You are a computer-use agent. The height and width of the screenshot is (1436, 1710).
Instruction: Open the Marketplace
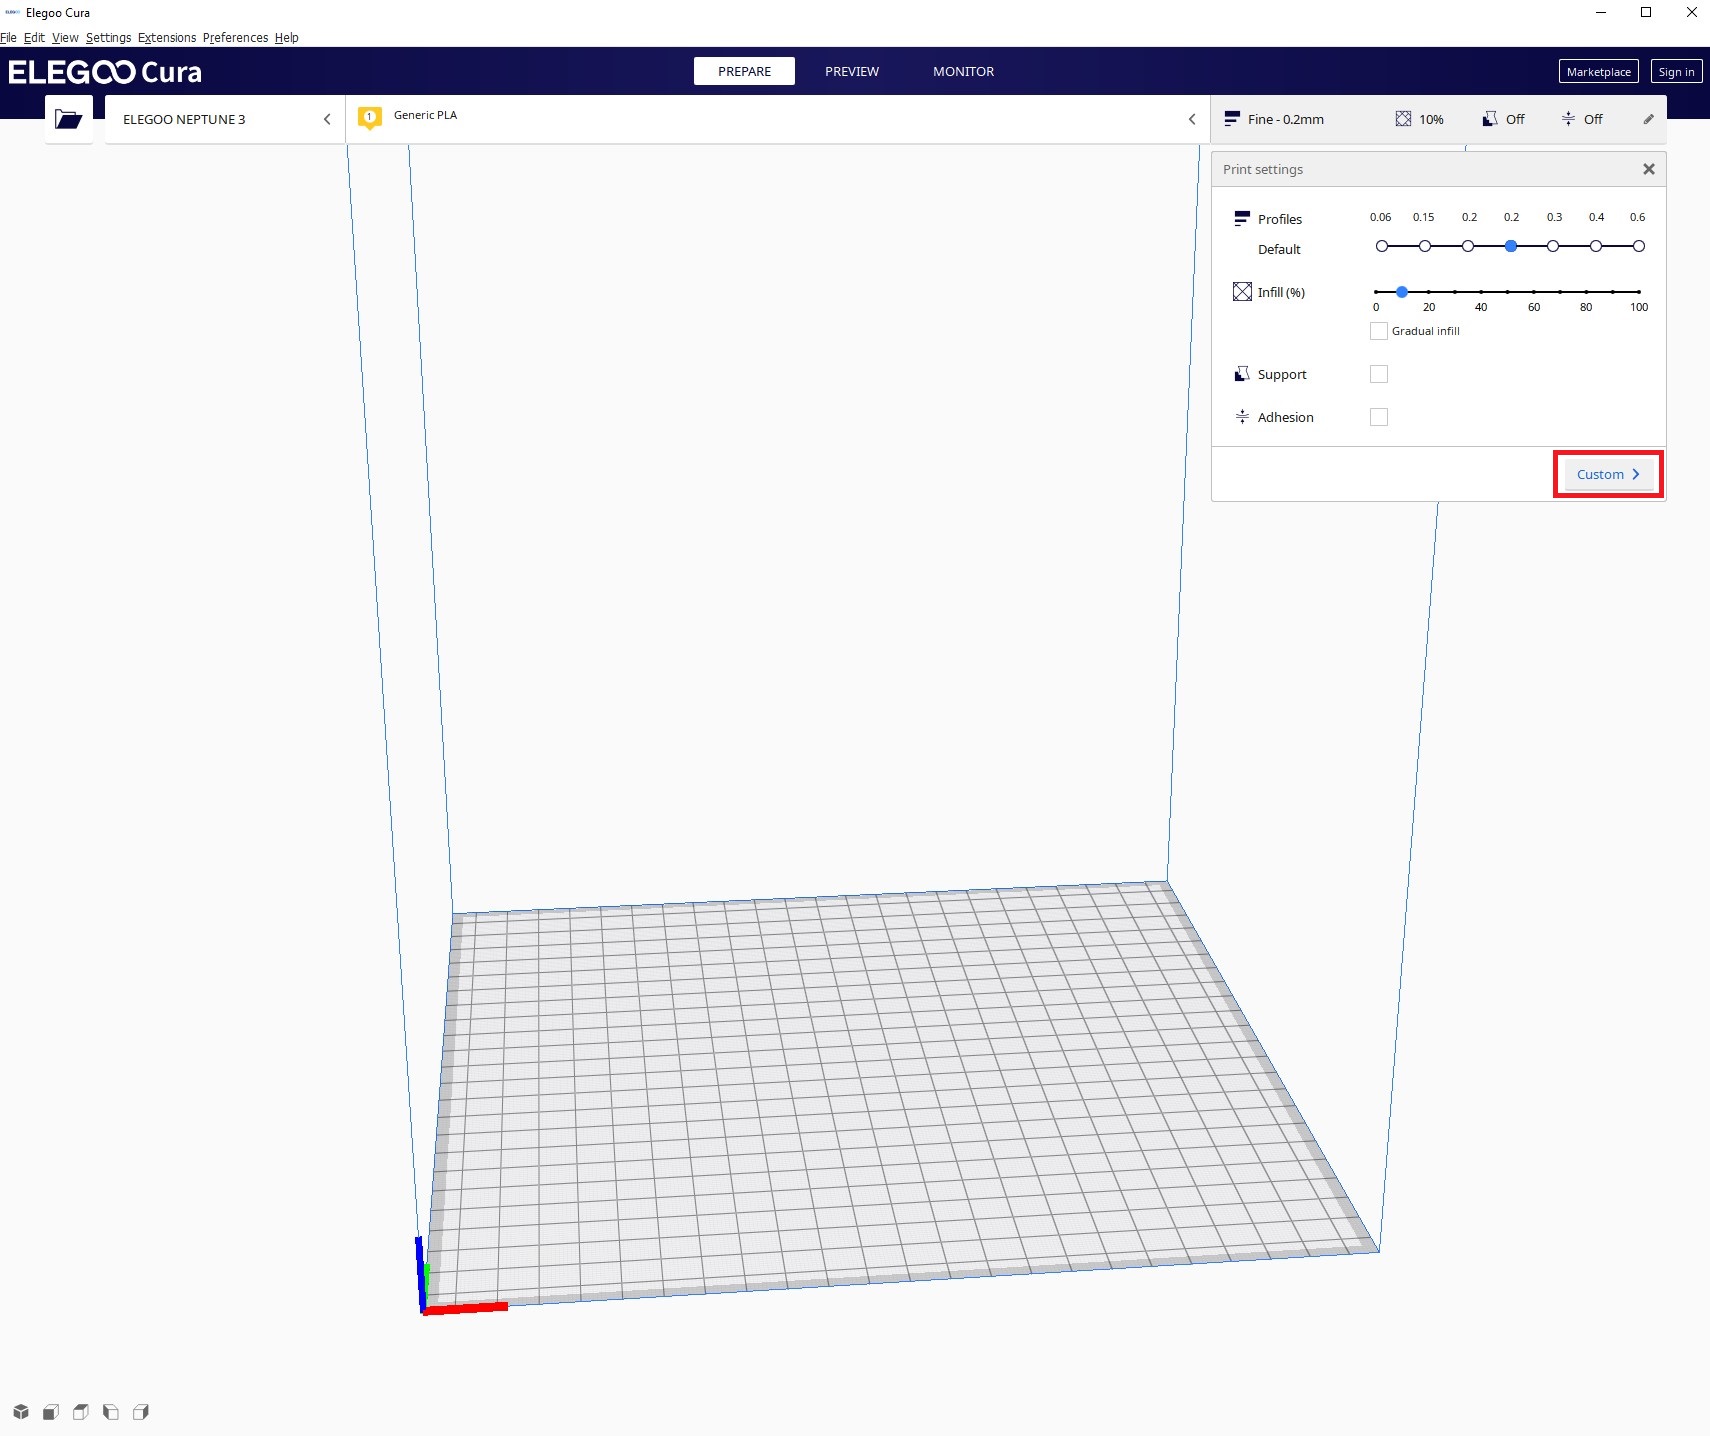(x=1598, y=71)
